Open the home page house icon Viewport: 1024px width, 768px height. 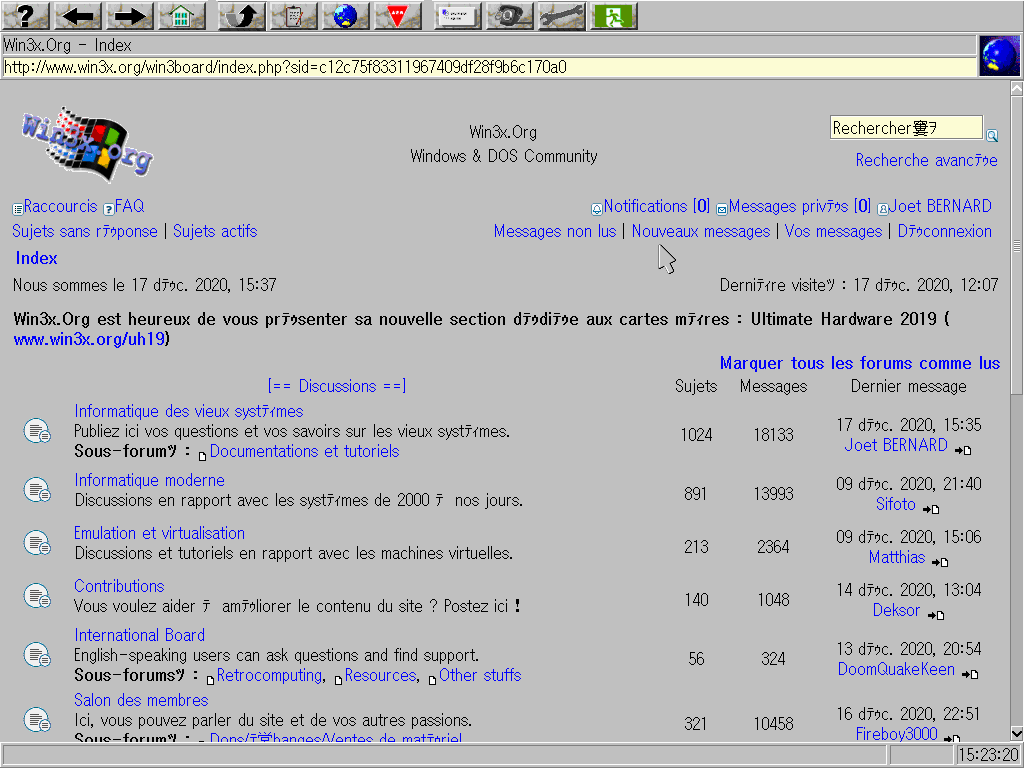pyautogui.click(x=181, y=15)
